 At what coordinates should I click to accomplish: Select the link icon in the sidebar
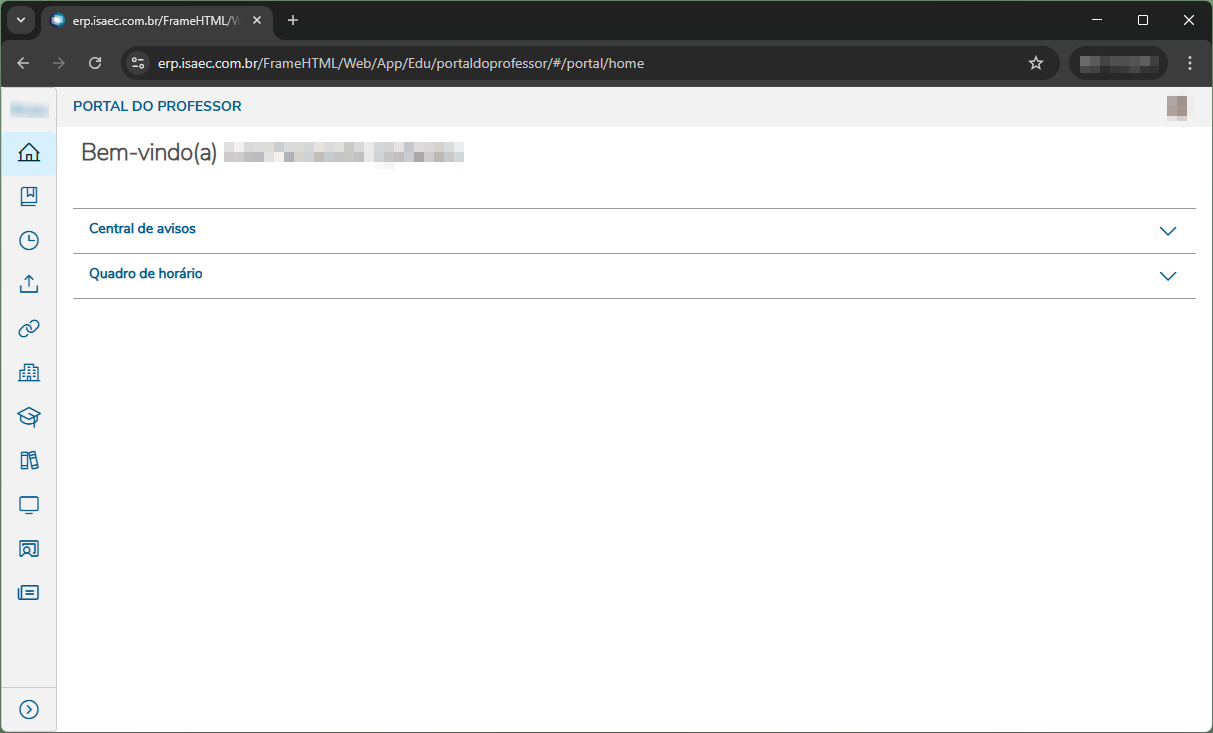pos(28,328)
